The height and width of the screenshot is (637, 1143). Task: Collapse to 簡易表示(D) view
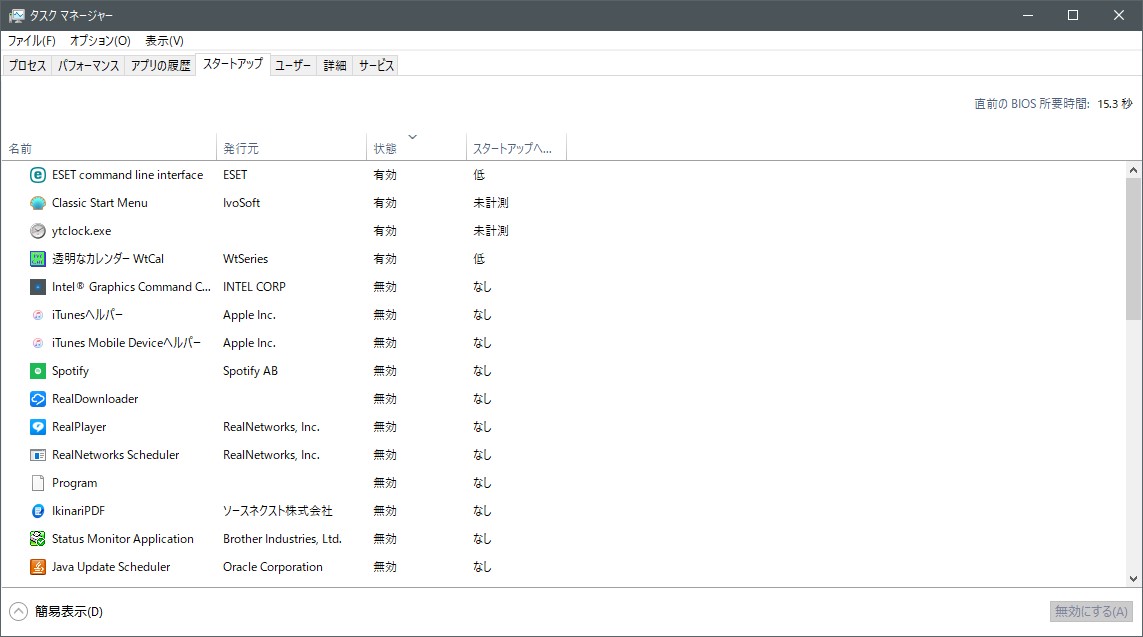56,611
